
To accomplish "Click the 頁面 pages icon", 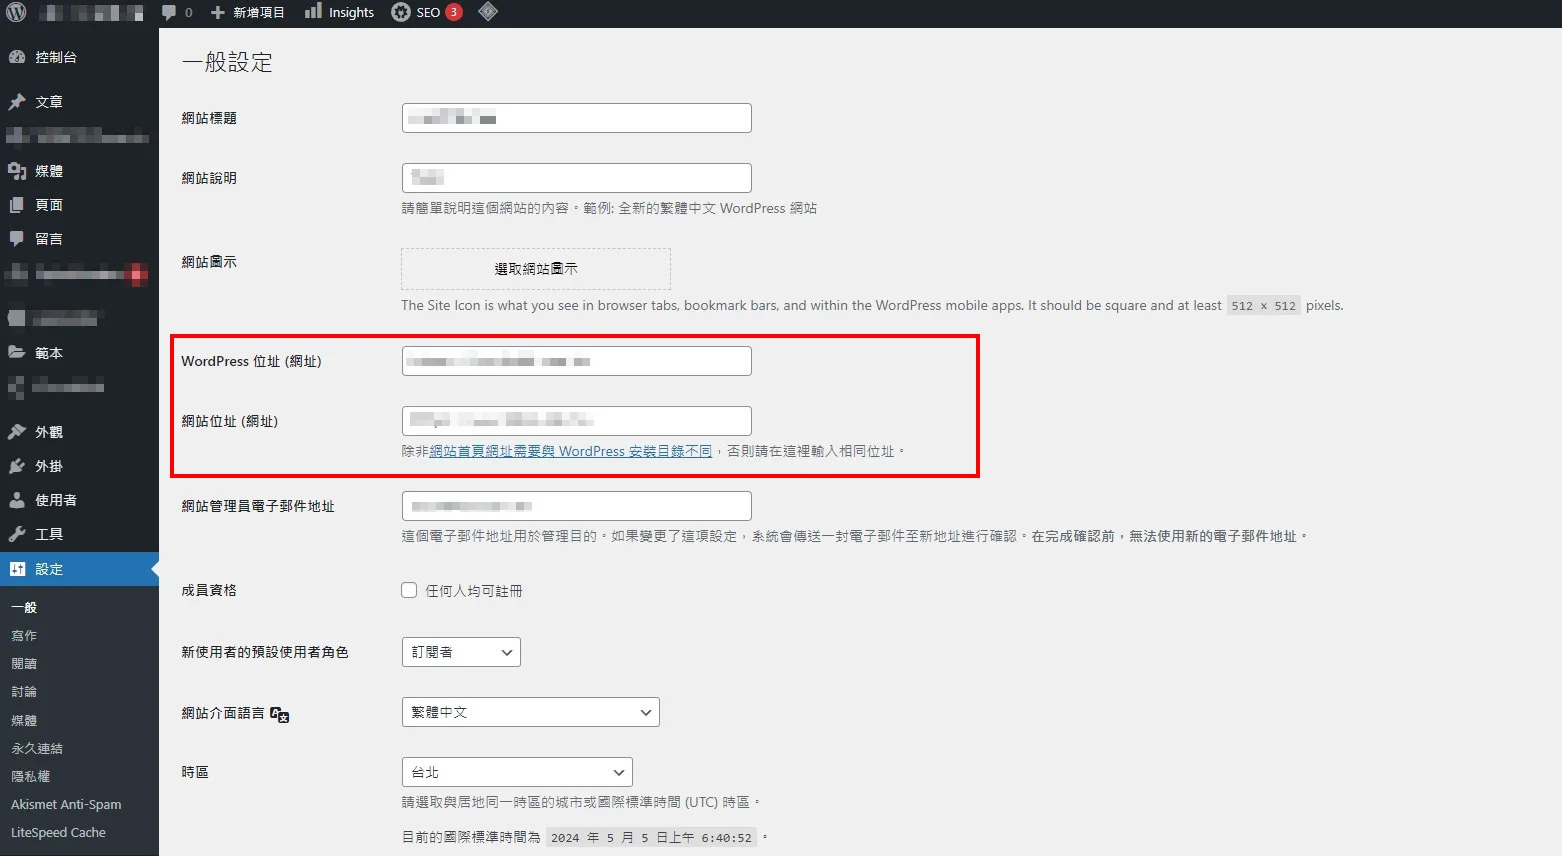I will (17, 205).
